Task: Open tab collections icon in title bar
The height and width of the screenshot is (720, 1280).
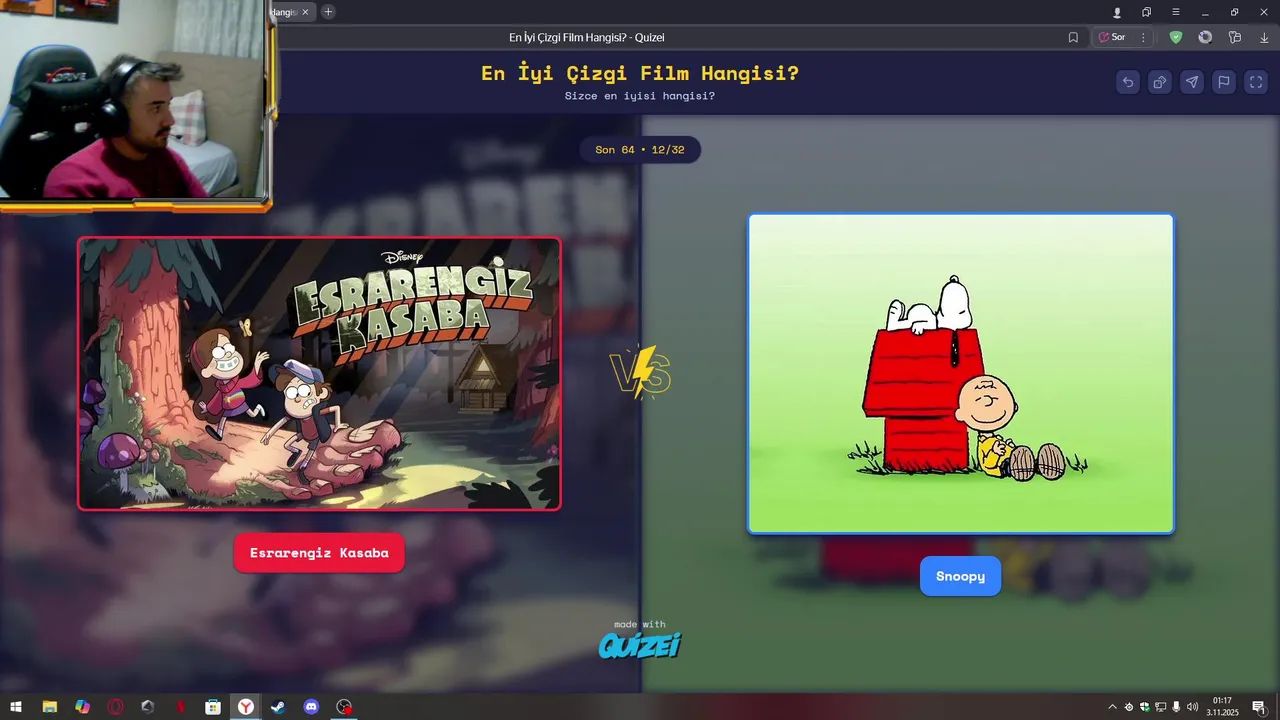Action: [1146, 12]
